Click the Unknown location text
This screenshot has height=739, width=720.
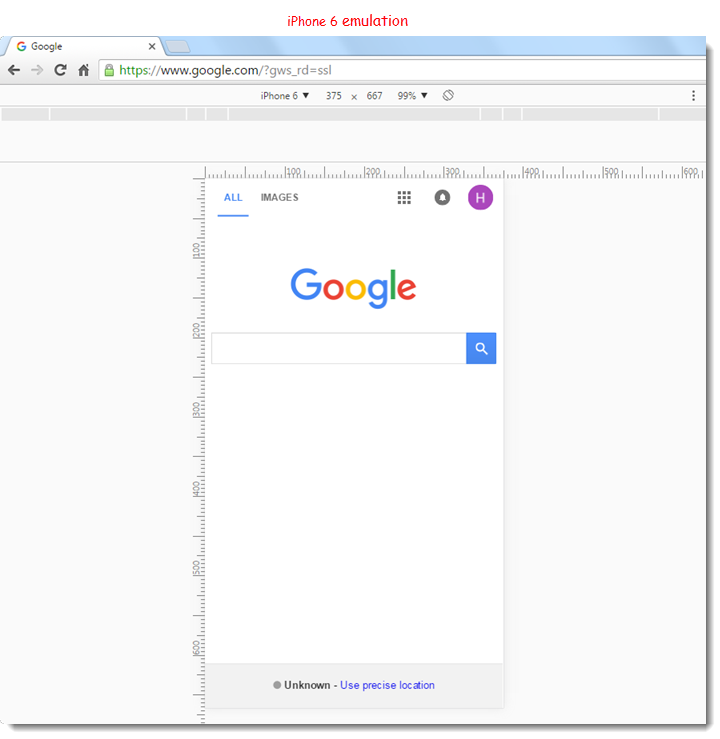tap(307, 685)
